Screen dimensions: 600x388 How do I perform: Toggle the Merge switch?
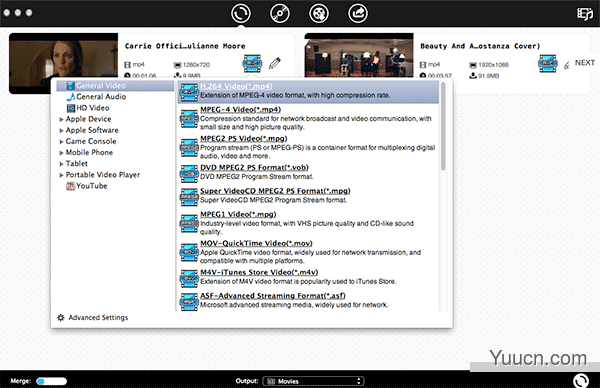point(52,381)
